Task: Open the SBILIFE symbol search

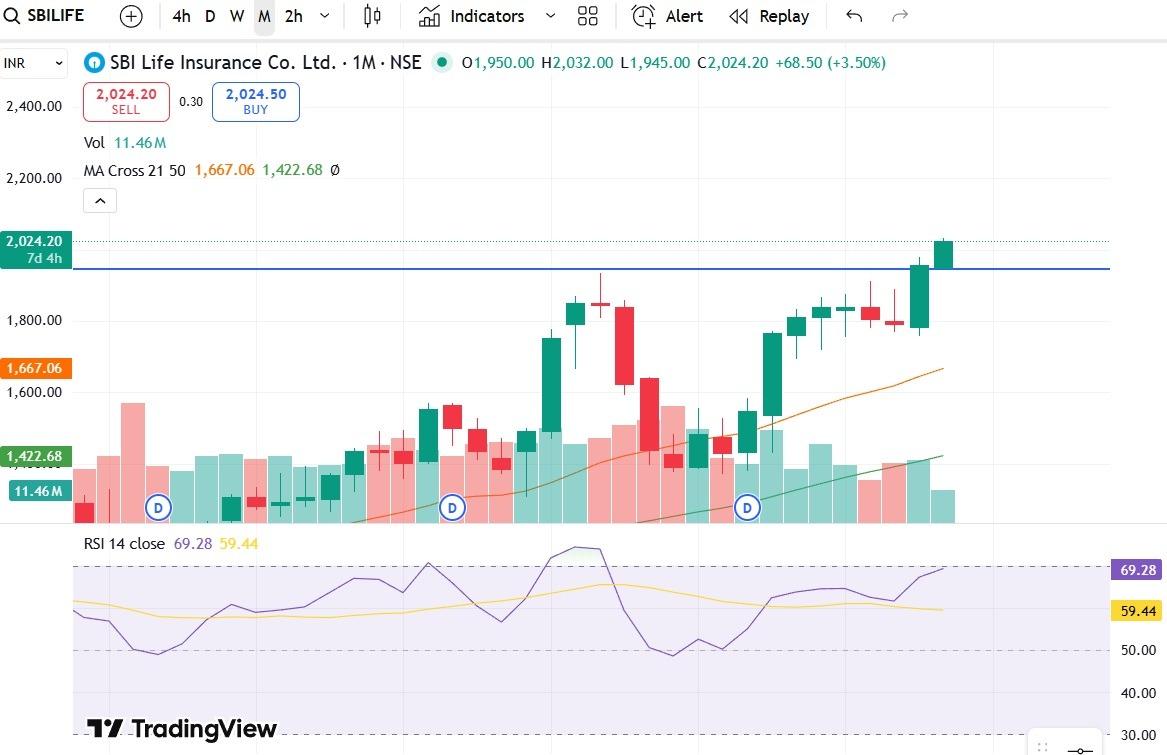Action: coord(45,16)
